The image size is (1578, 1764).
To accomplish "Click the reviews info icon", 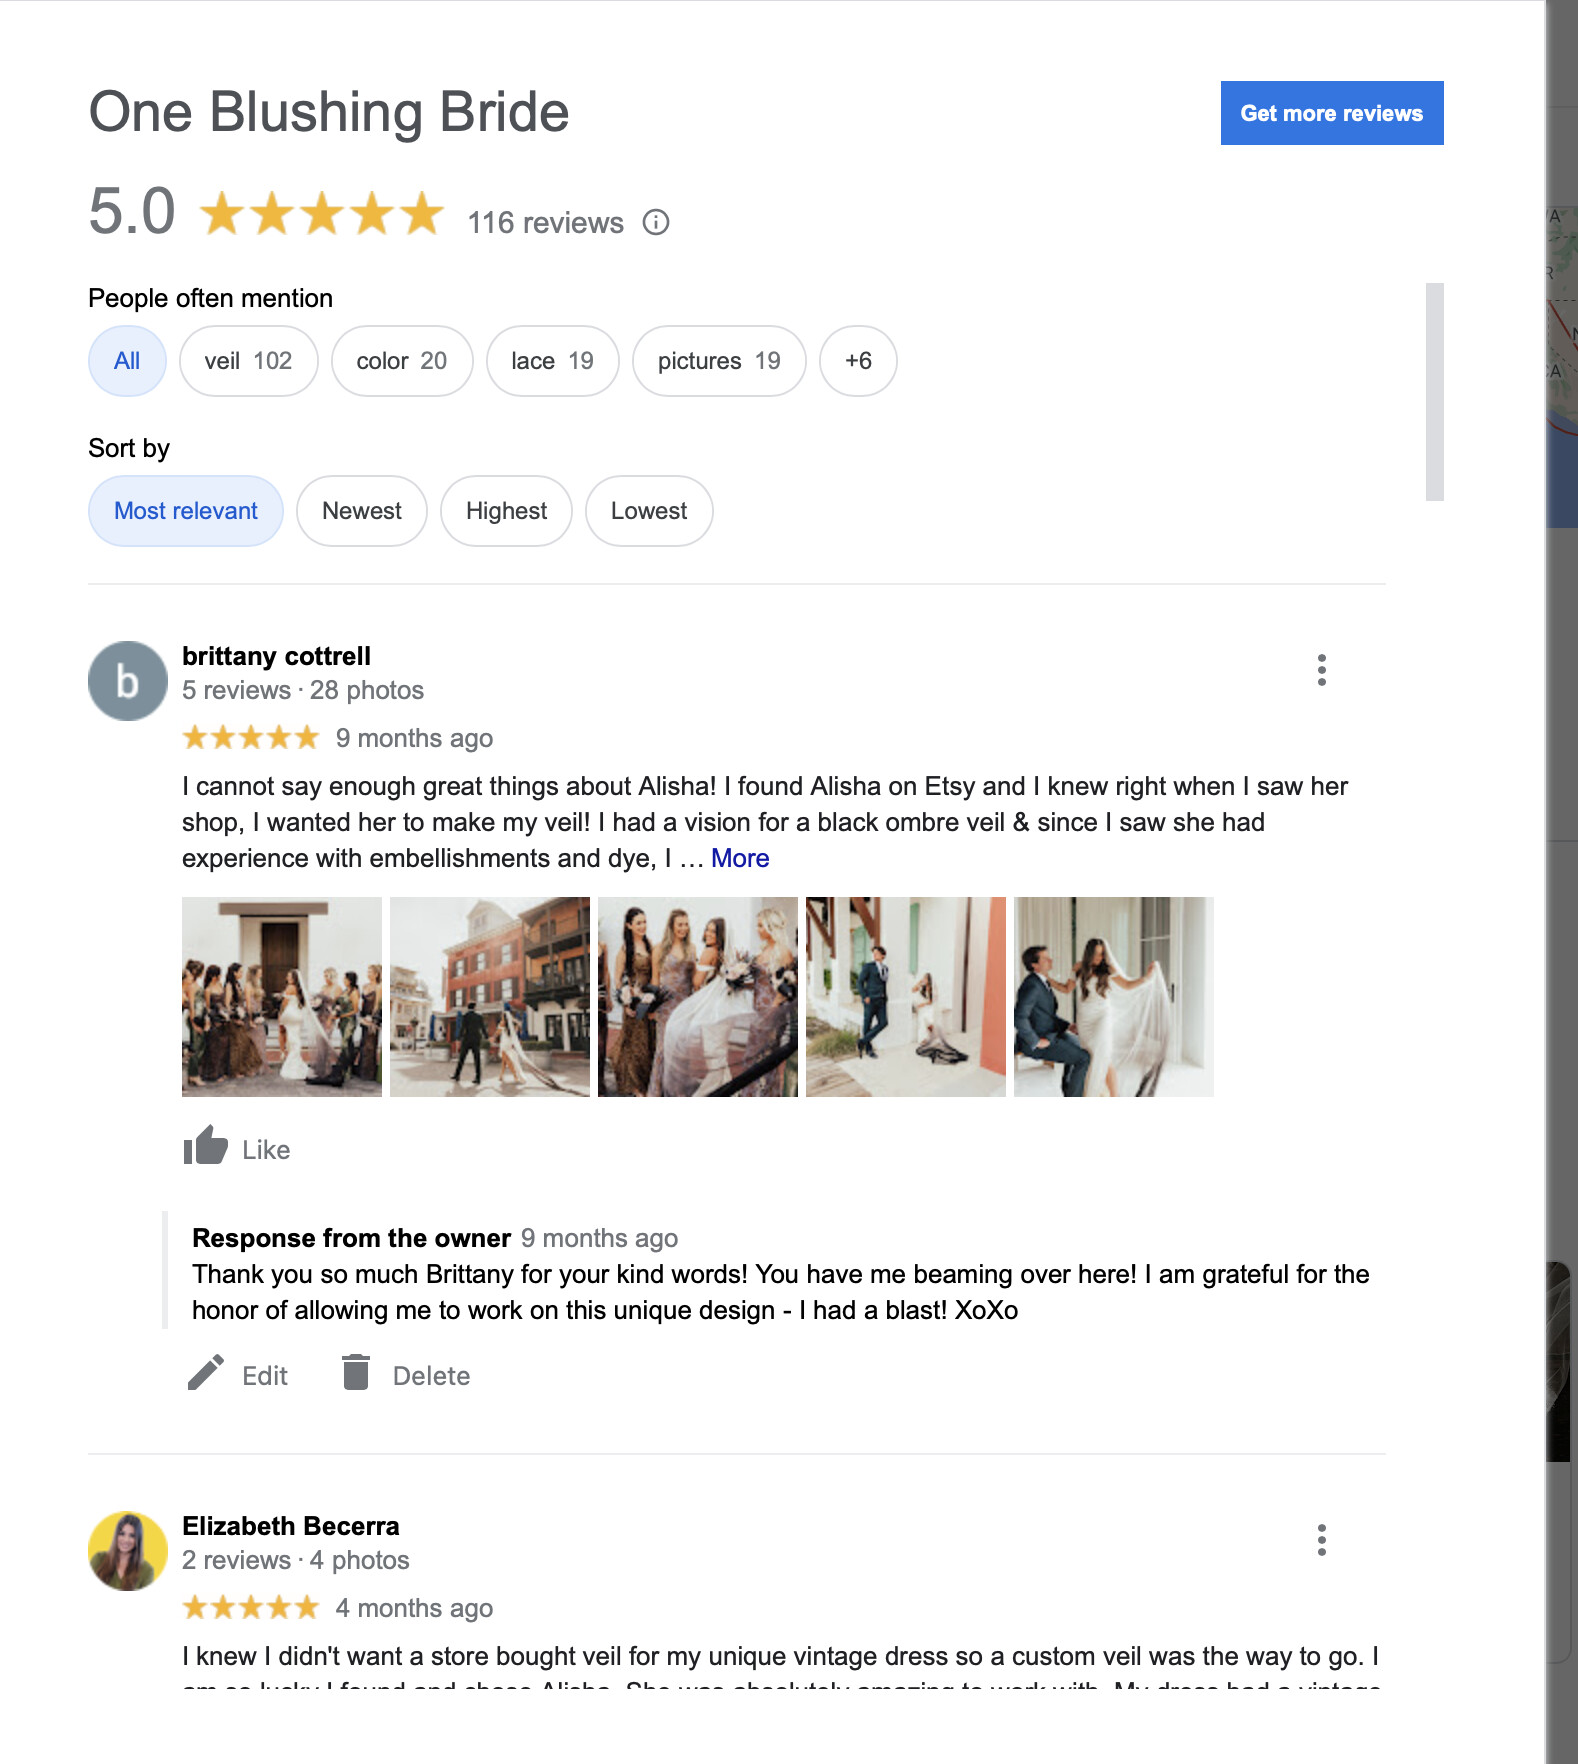I will click(656, 222).
